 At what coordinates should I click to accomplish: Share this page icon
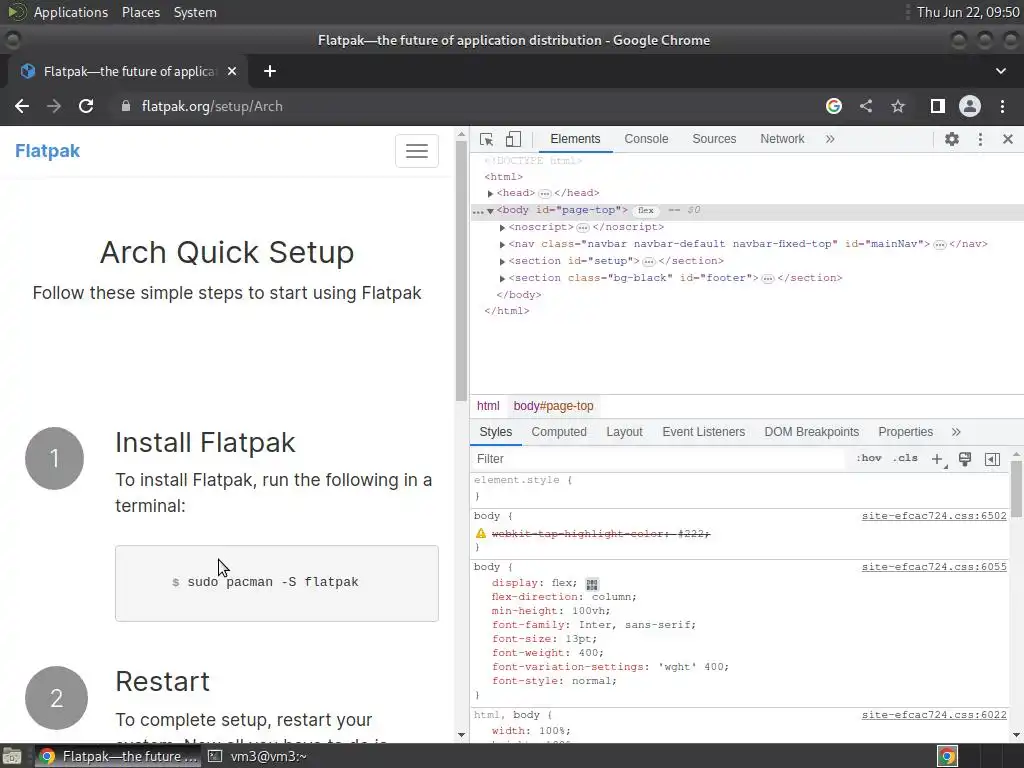point(866,106)
